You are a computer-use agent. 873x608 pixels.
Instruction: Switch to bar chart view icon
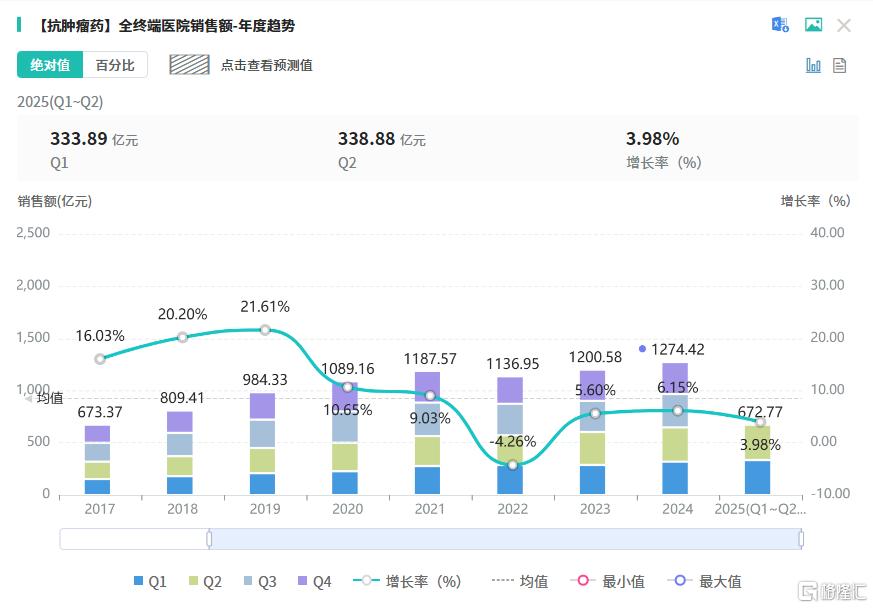click(813, 65)
